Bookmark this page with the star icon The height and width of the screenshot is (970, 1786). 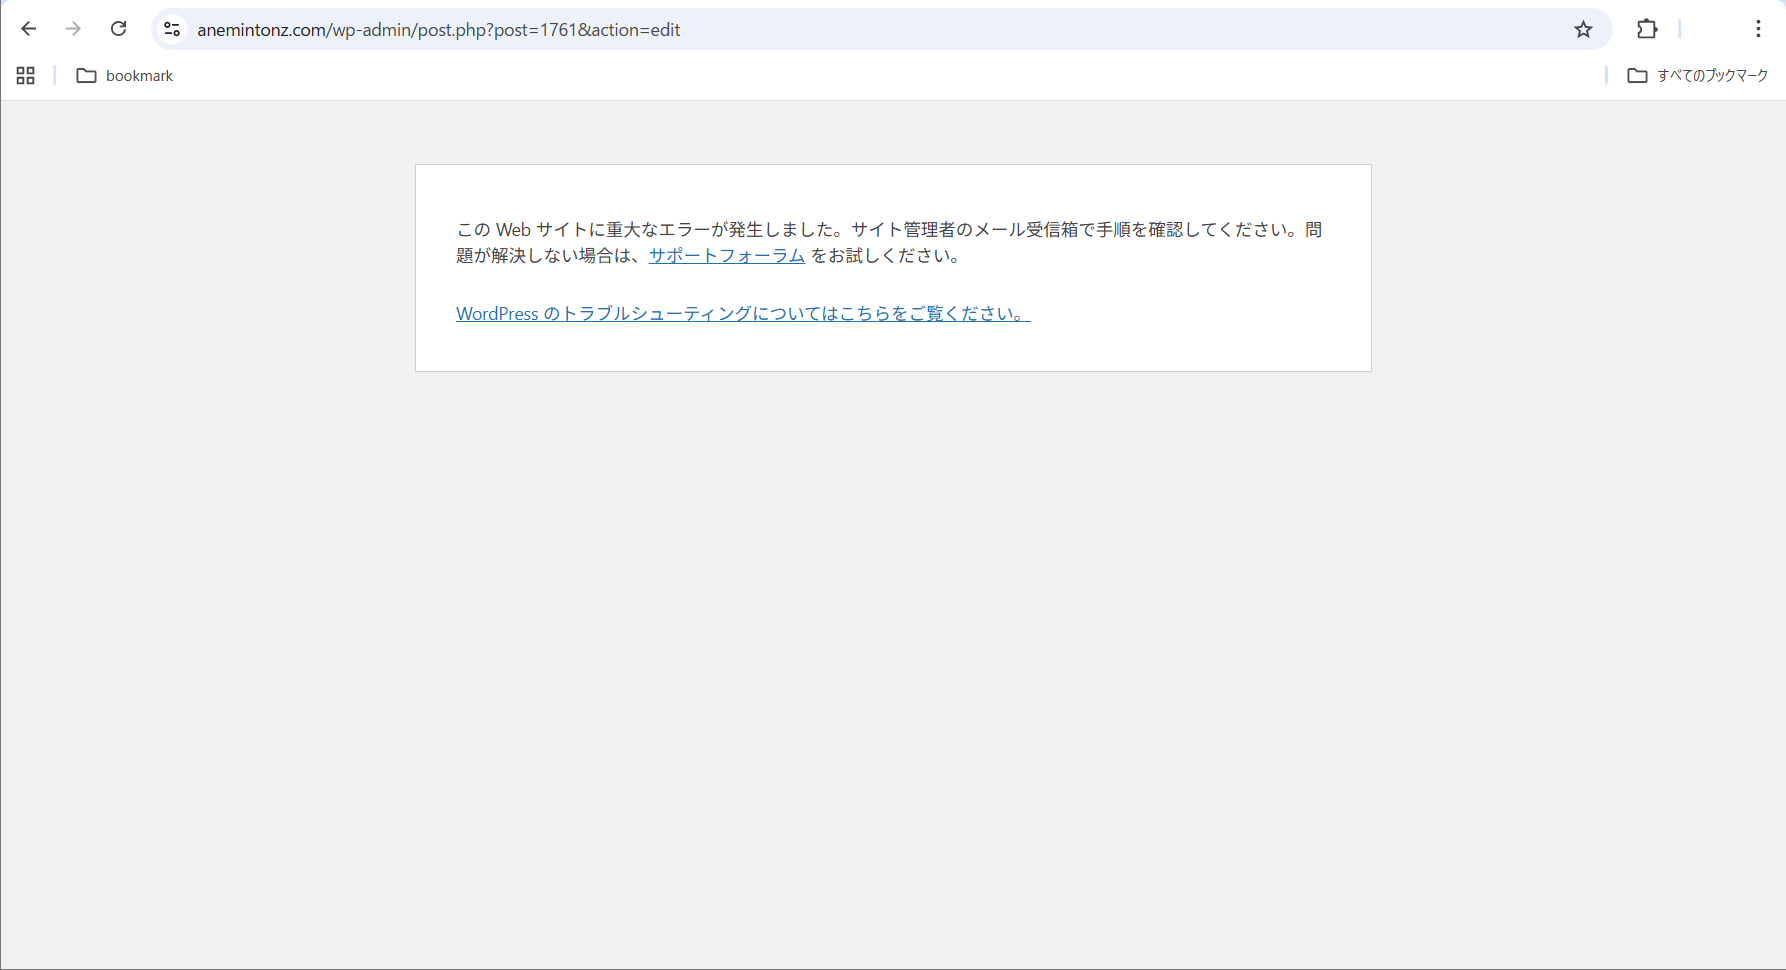1583,29
